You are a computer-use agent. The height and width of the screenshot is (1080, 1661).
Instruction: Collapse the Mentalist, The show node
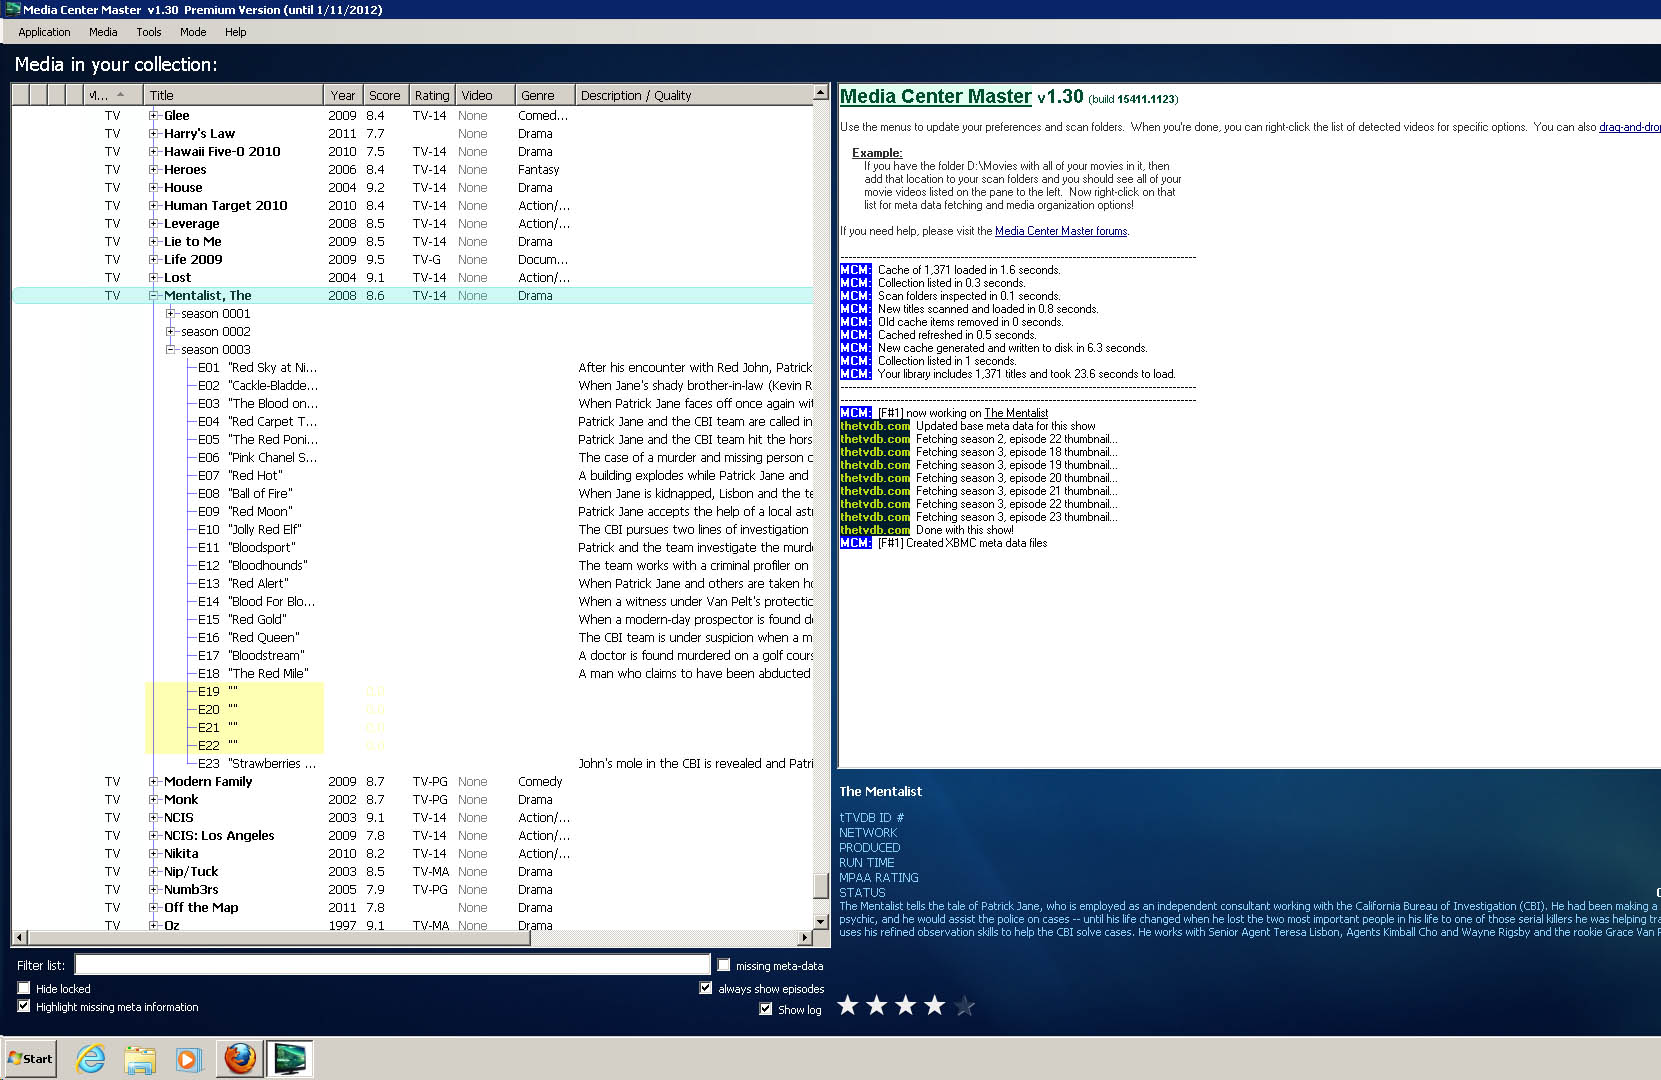click(154, 296)
